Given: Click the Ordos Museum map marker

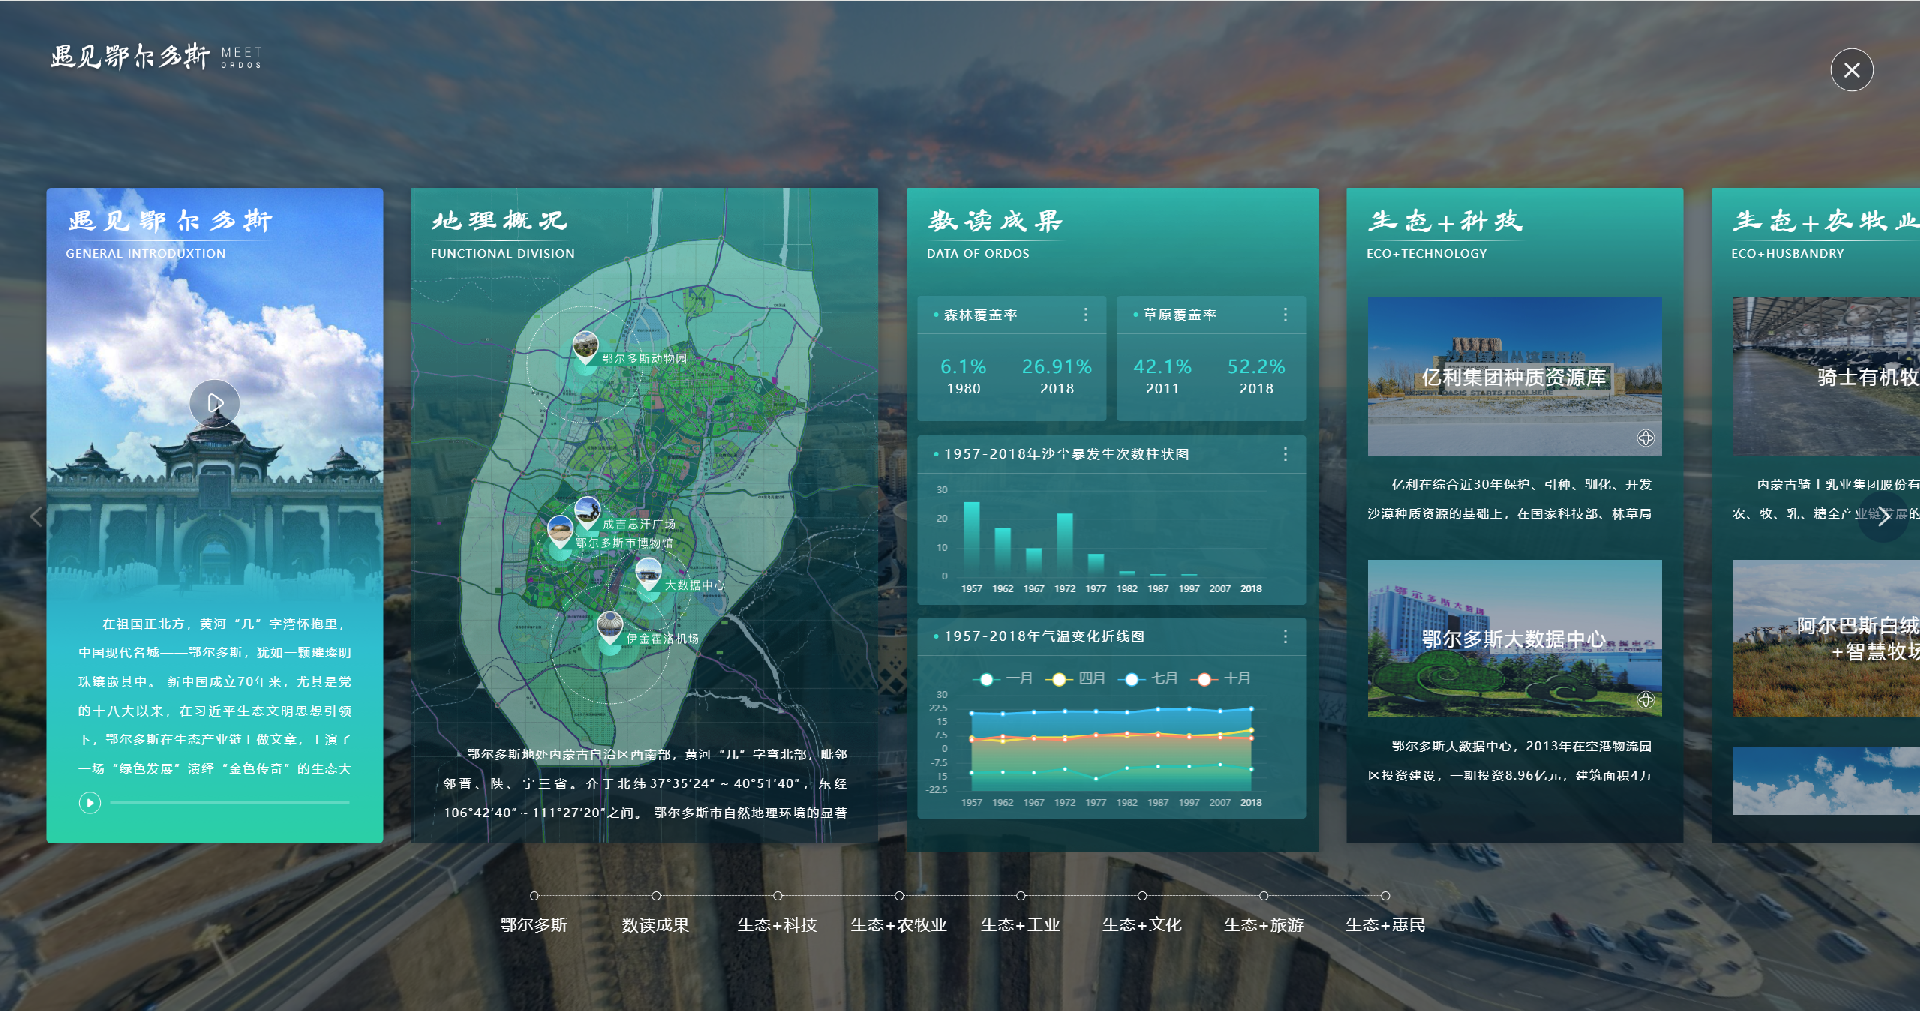Looking at the screenshot, I should point(561,530).
